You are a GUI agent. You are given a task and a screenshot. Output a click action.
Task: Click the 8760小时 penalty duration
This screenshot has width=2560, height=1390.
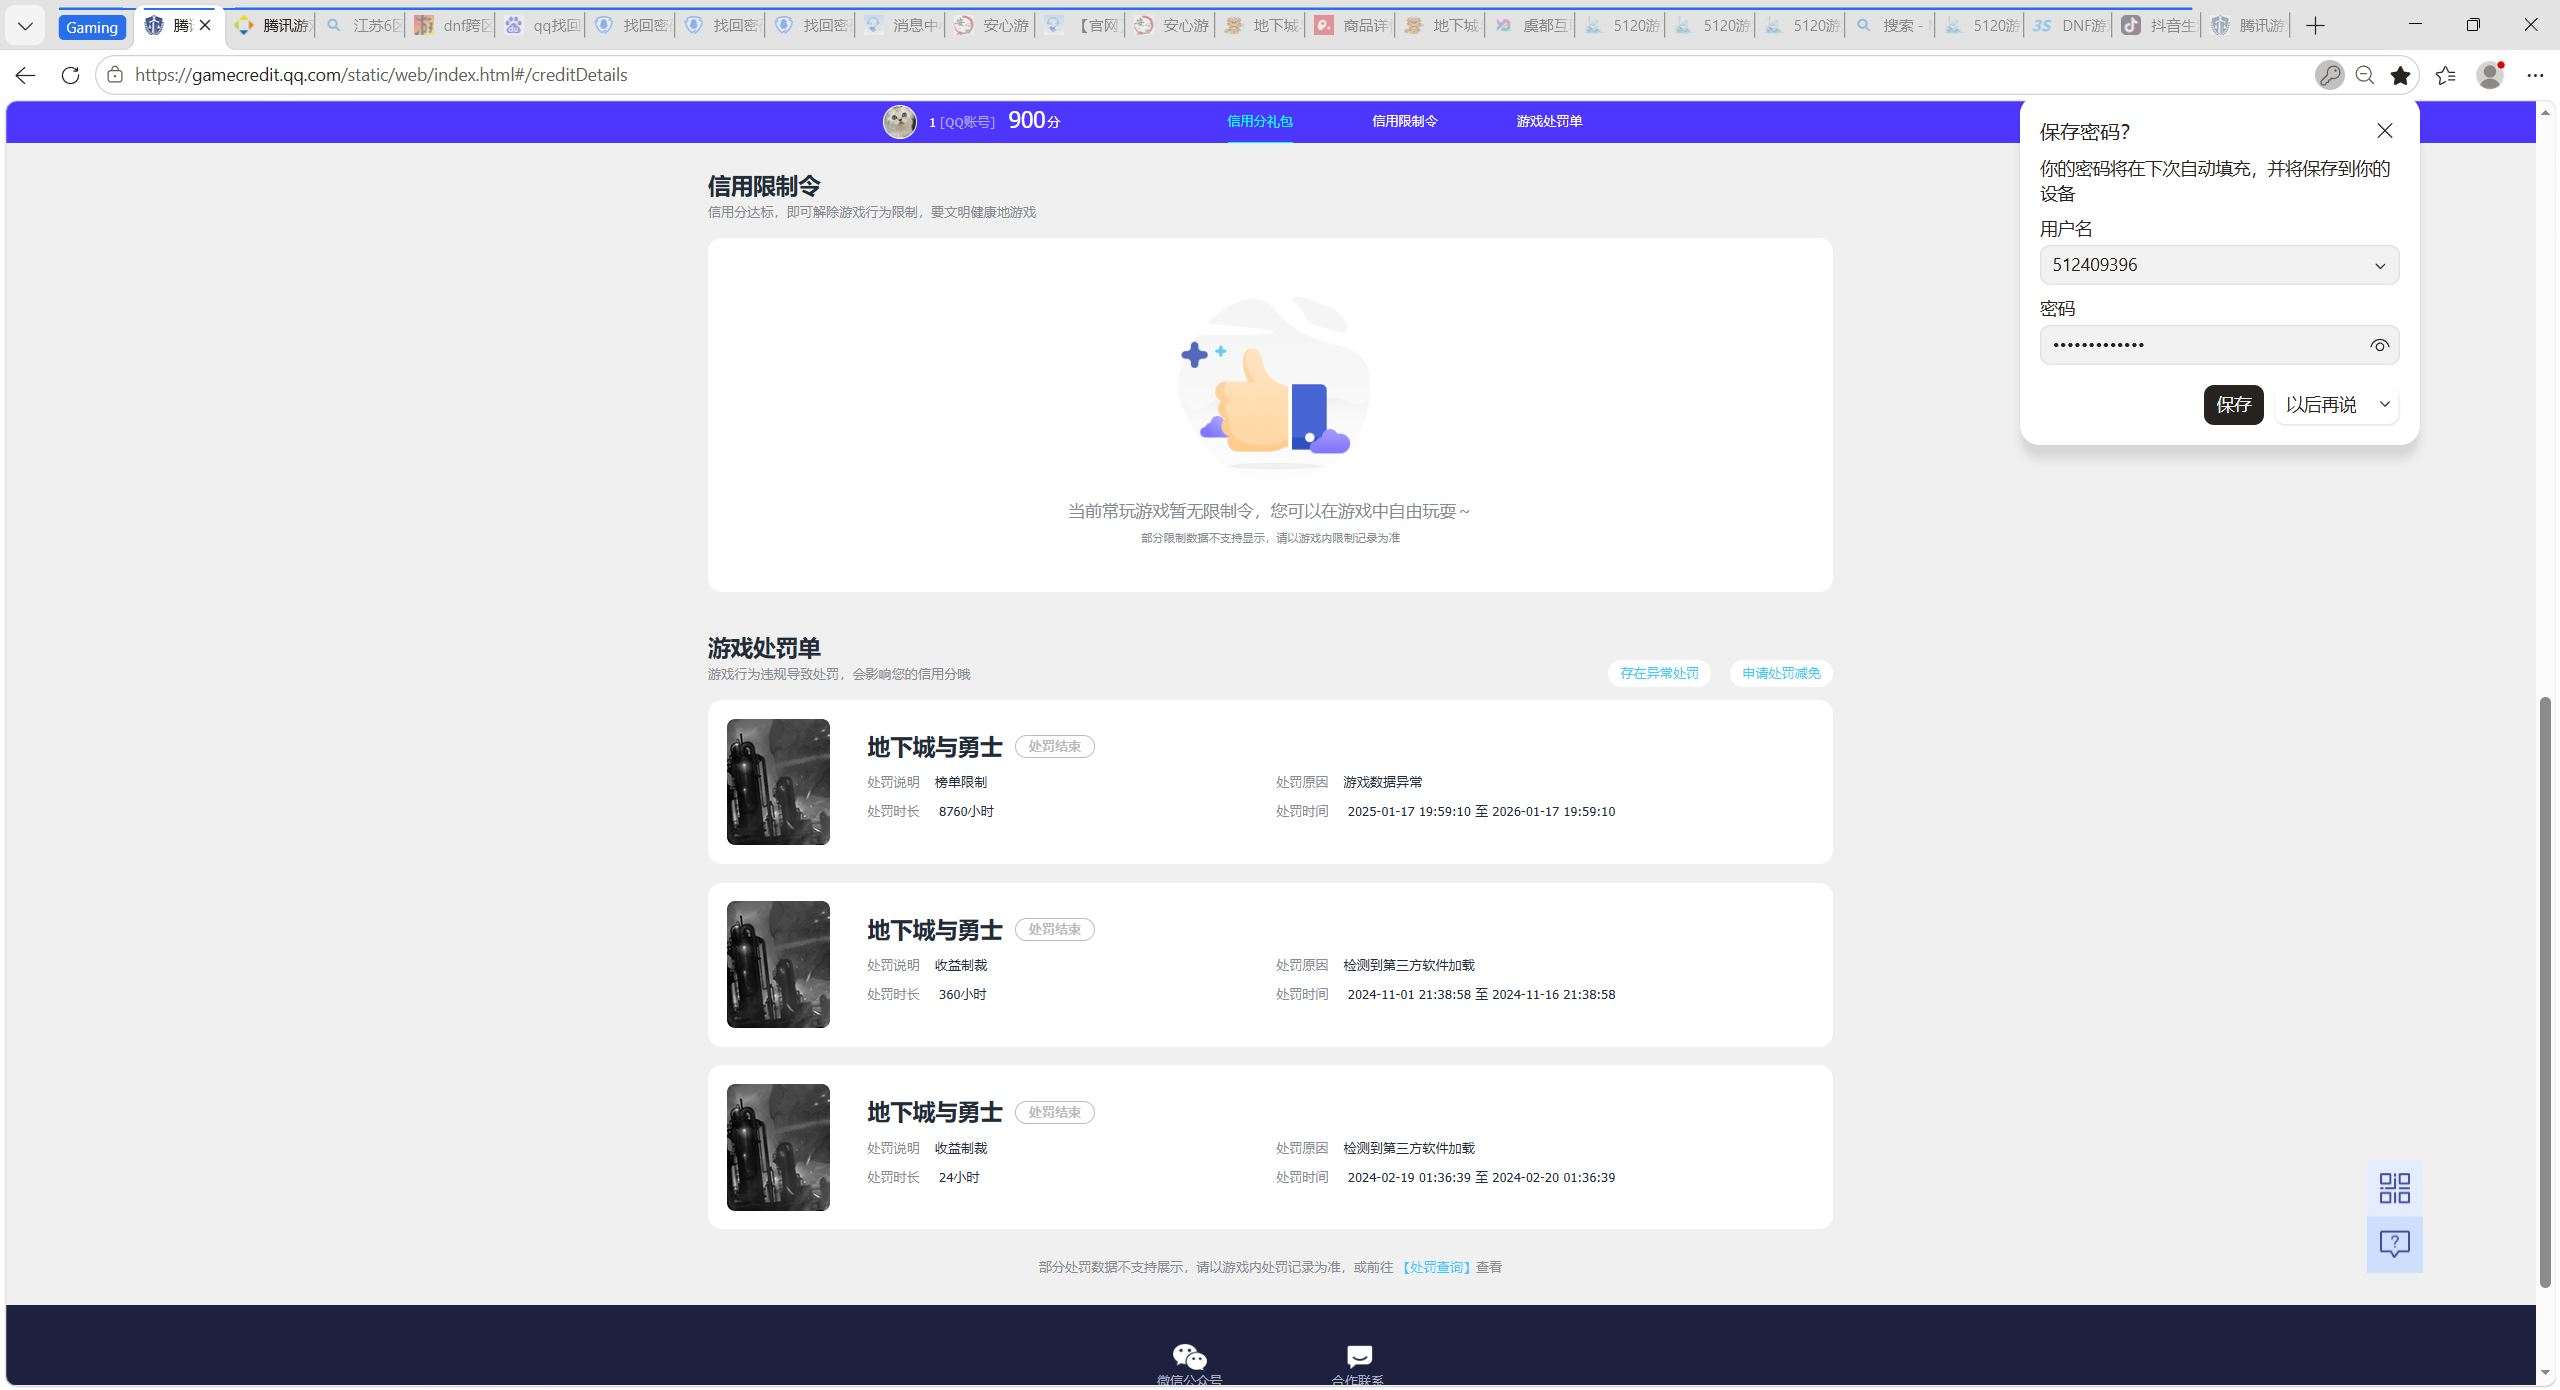(x=966, y=811)
